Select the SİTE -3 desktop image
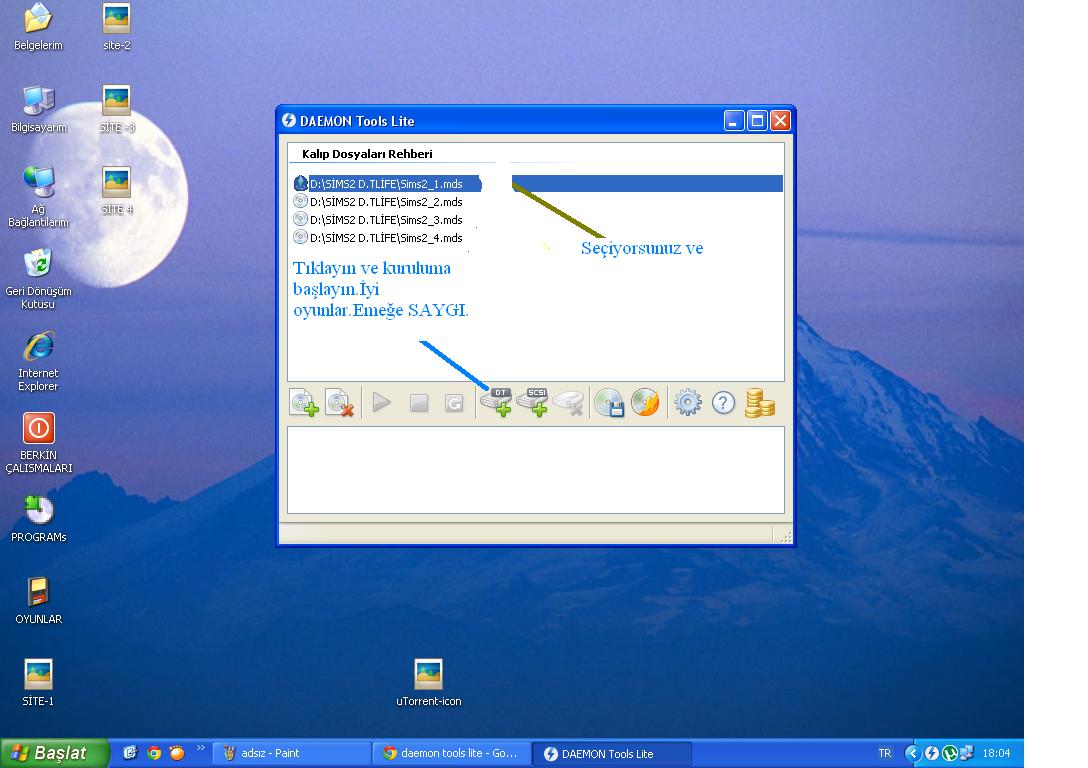The image size is (1088, 768). 117,110
